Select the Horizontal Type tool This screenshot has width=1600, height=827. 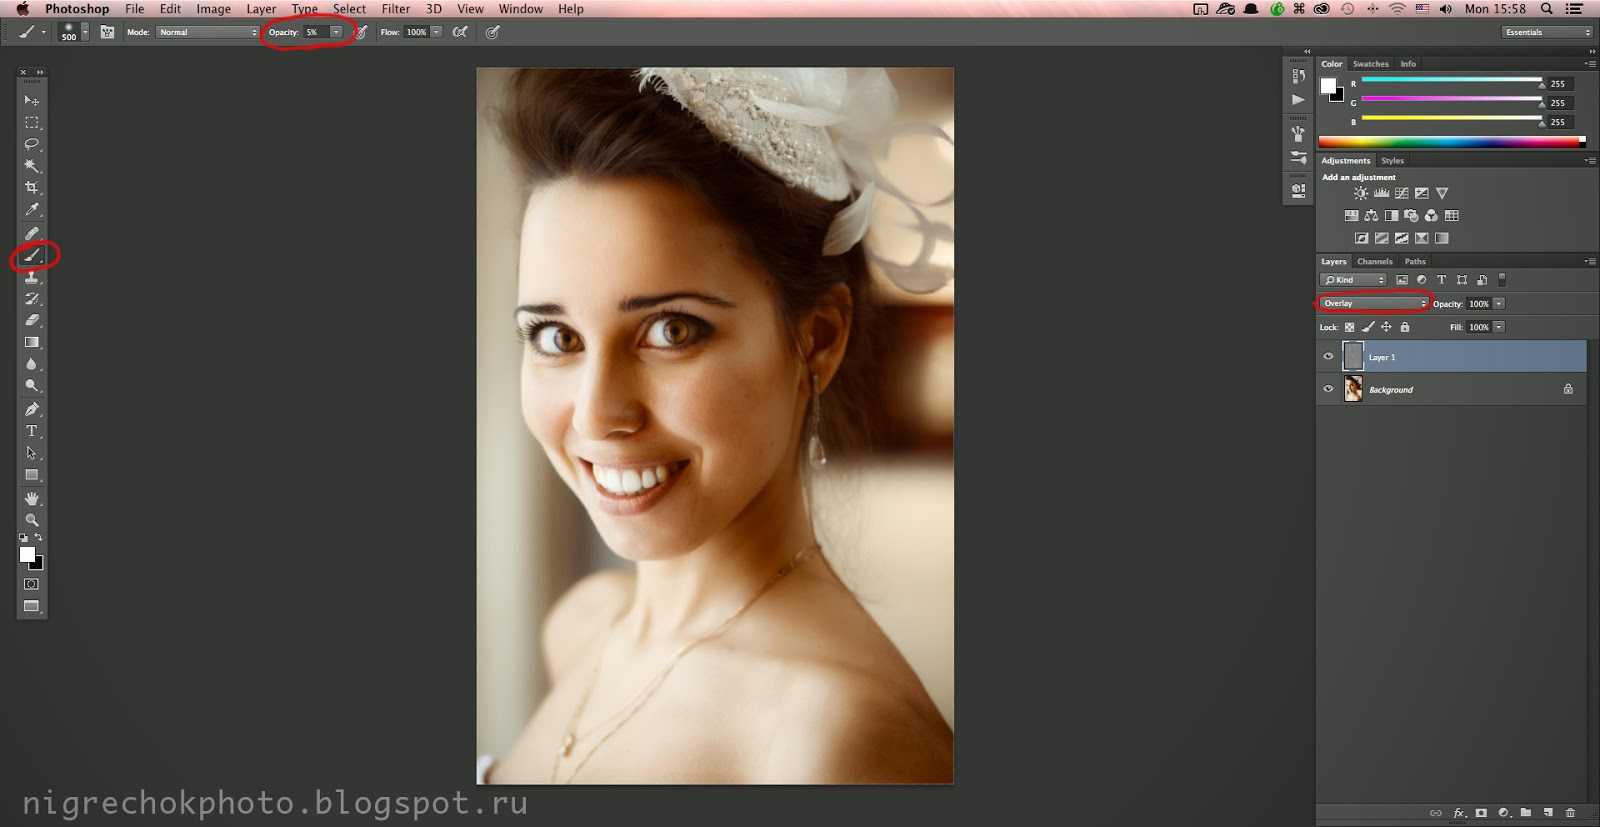(x=32, y=431)
